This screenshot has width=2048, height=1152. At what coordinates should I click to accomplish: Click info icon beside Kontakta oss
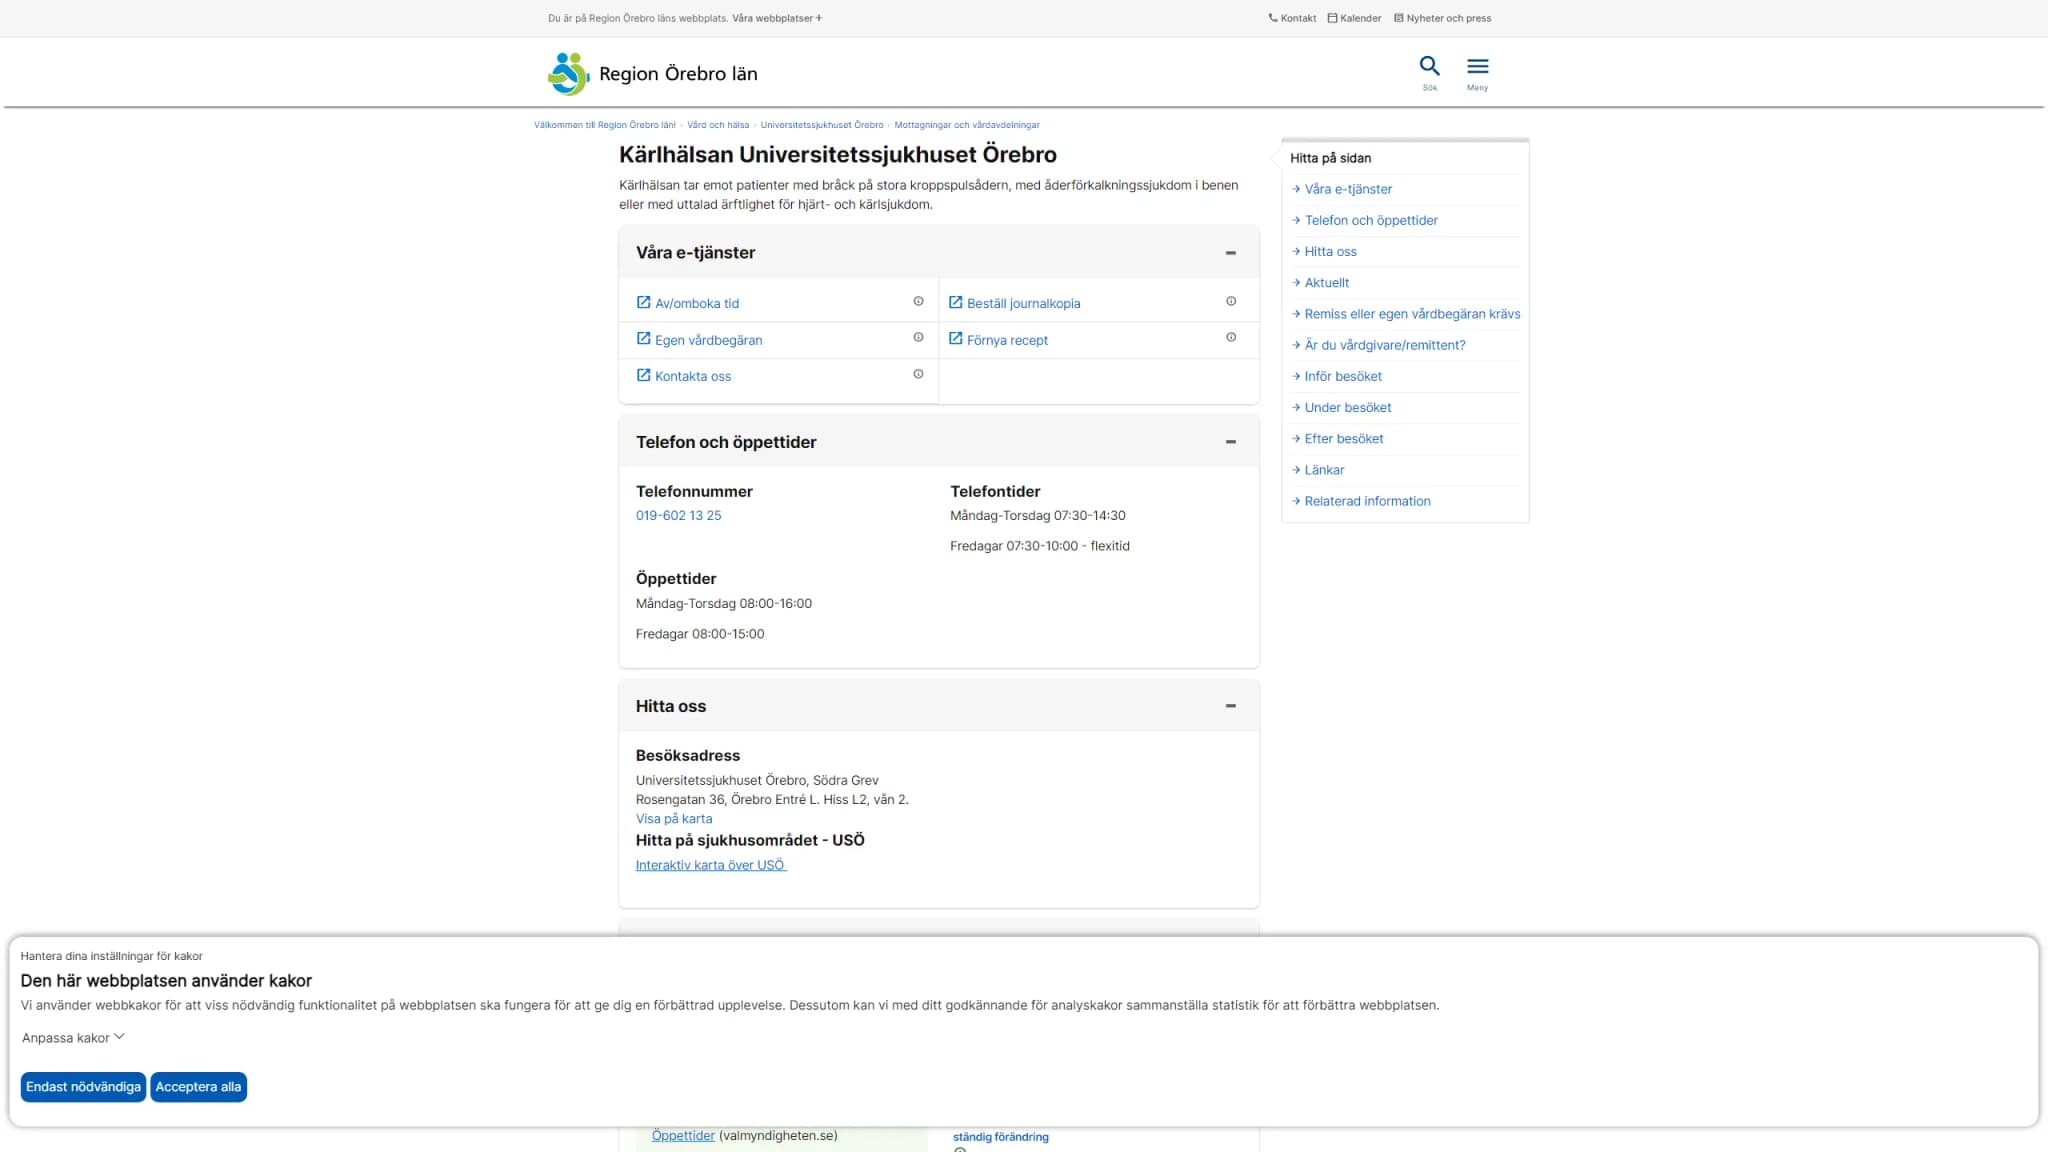click(918, 374)
